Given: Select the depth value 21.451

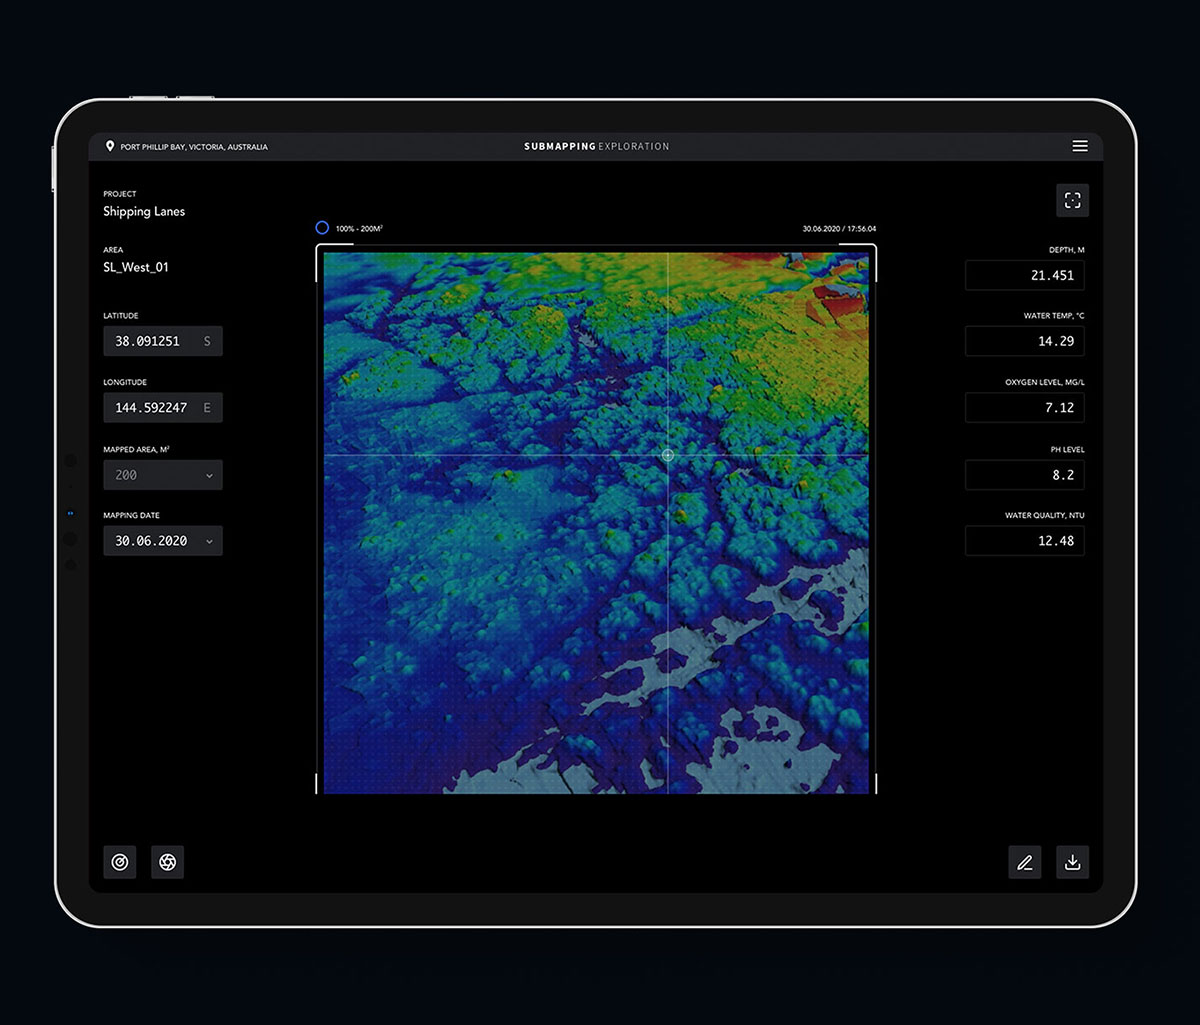Looking at the screenshot, I should (1025, 275).
